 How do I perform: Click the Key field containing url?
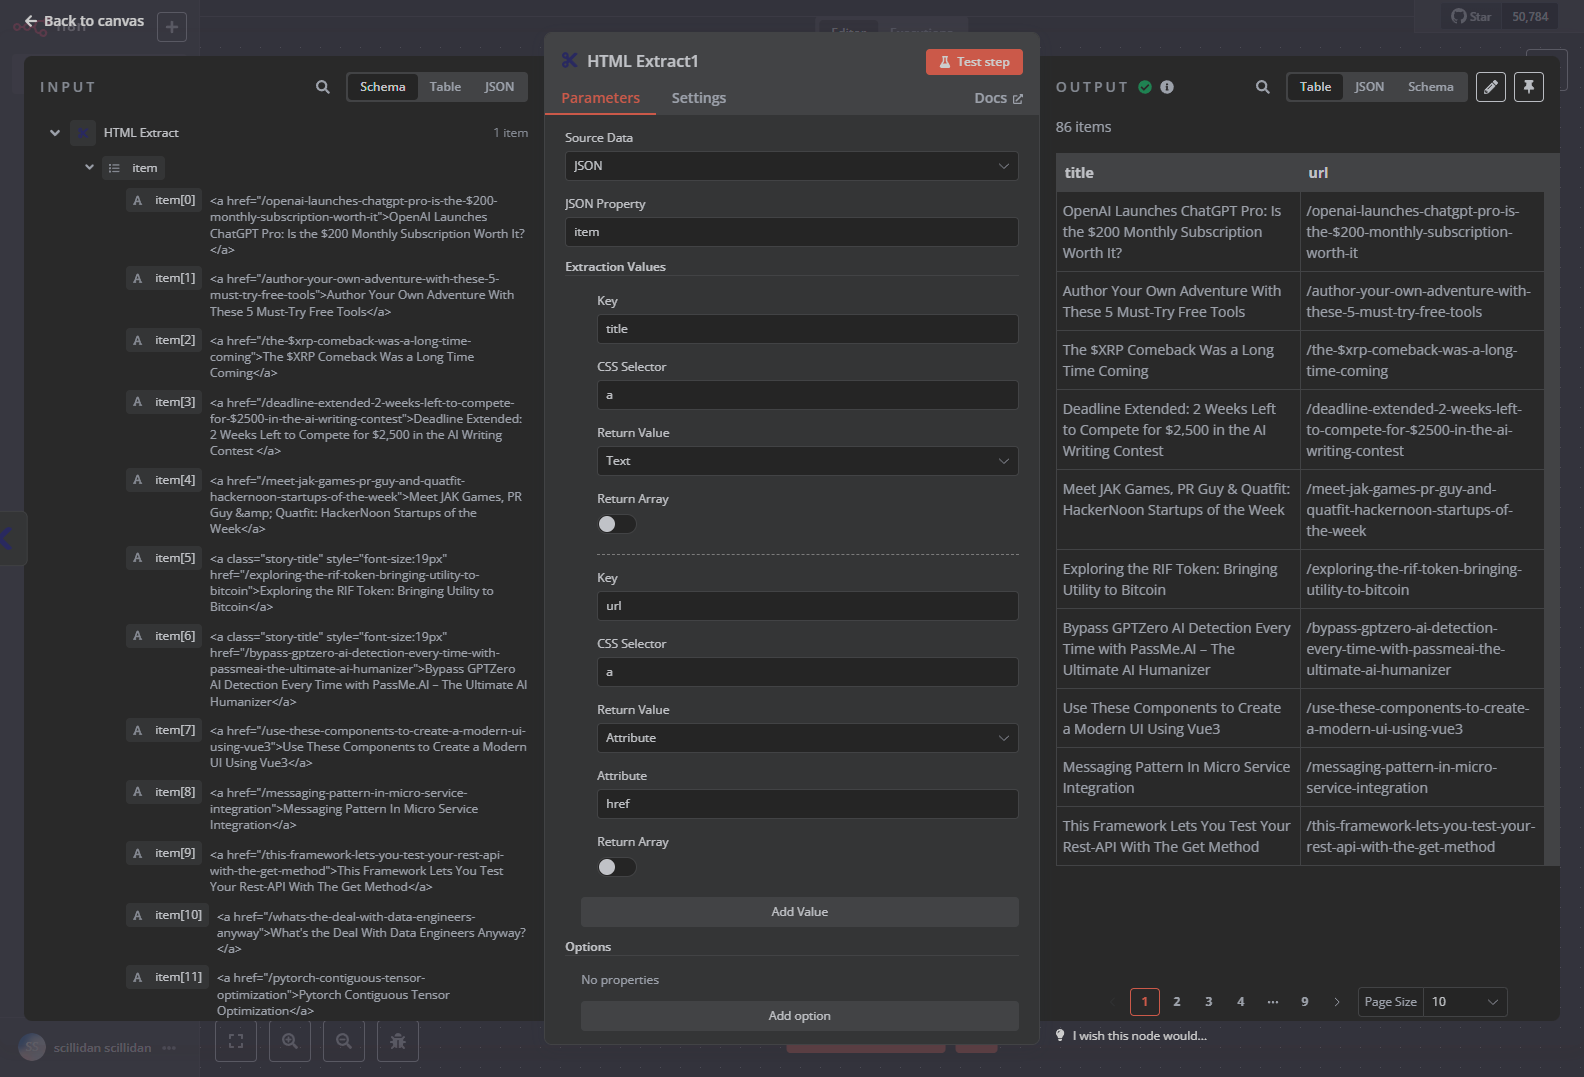(x=808, y=606)
